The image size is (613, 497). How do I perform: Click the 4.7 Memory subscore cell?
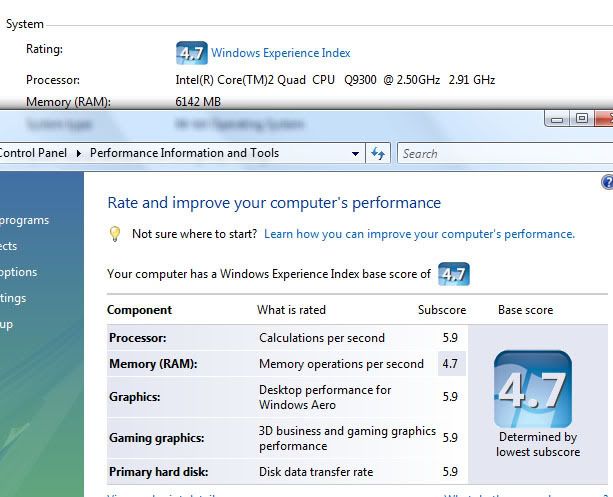coord(450,364)
